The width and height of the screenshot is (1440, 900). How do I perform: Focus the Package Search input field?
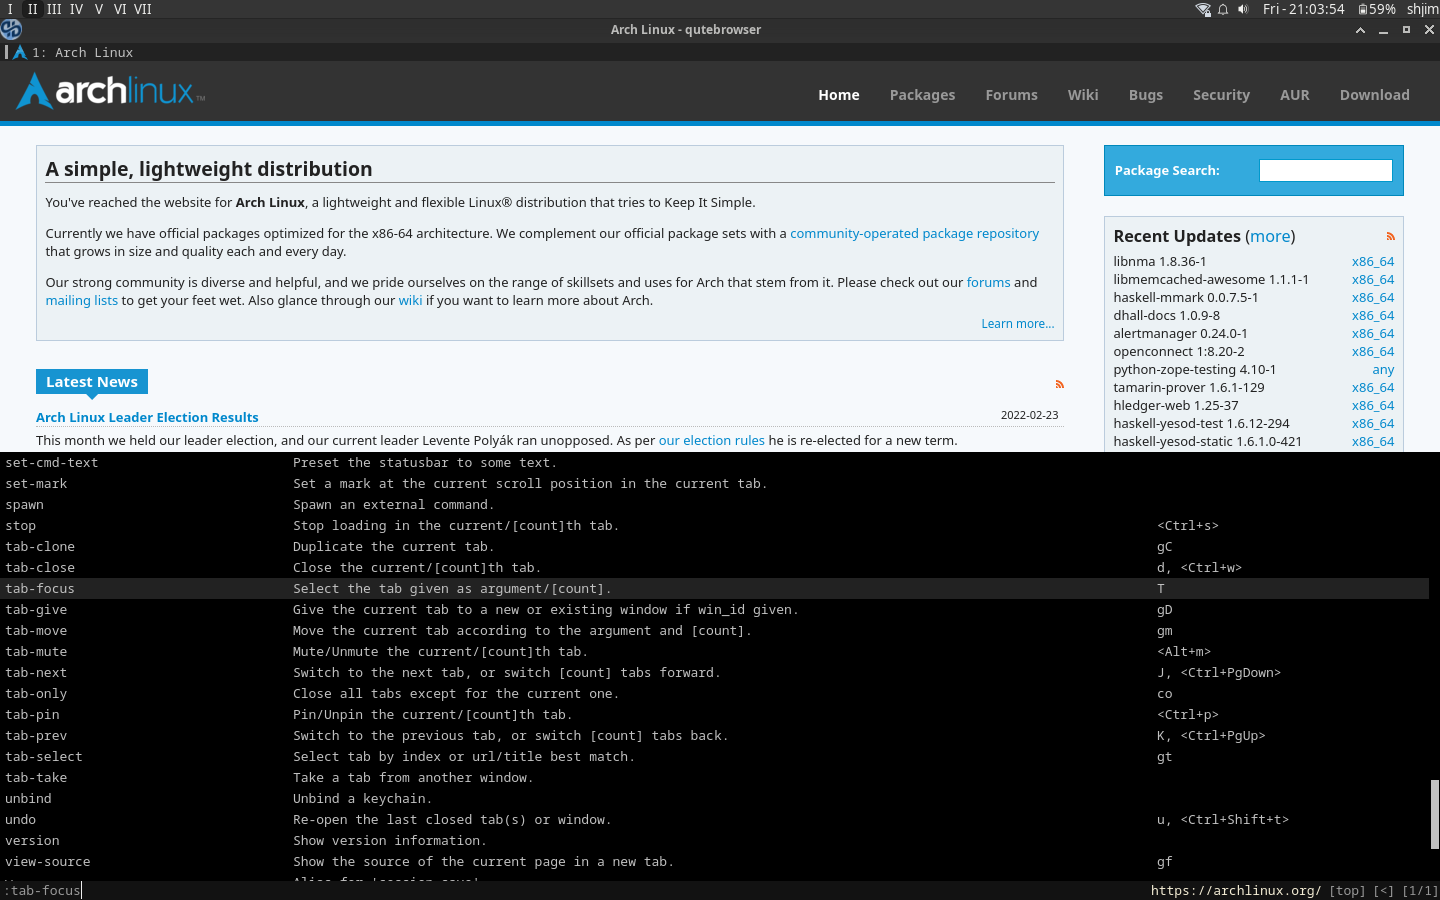pos(1325,171)
